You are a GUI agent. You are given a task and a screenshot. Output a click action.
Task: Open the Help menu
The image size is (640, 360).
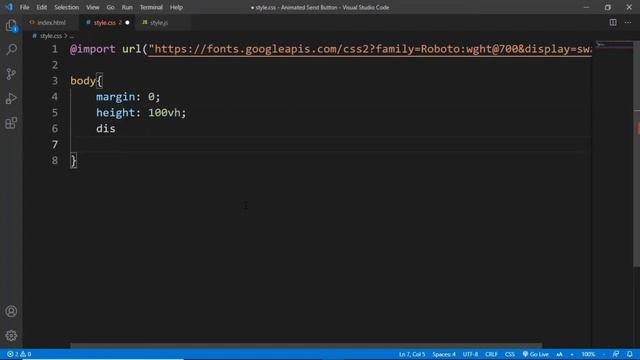(176, 7)
